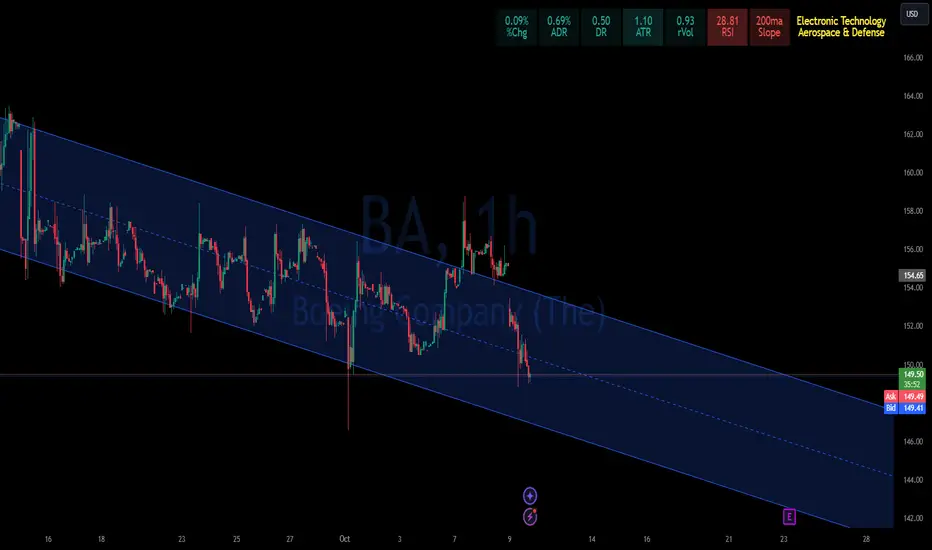The height and width of the screenshot is (550, 932).
Task: Click the 28.81 RSI indicator cell
Action: (x=728, y=27)
